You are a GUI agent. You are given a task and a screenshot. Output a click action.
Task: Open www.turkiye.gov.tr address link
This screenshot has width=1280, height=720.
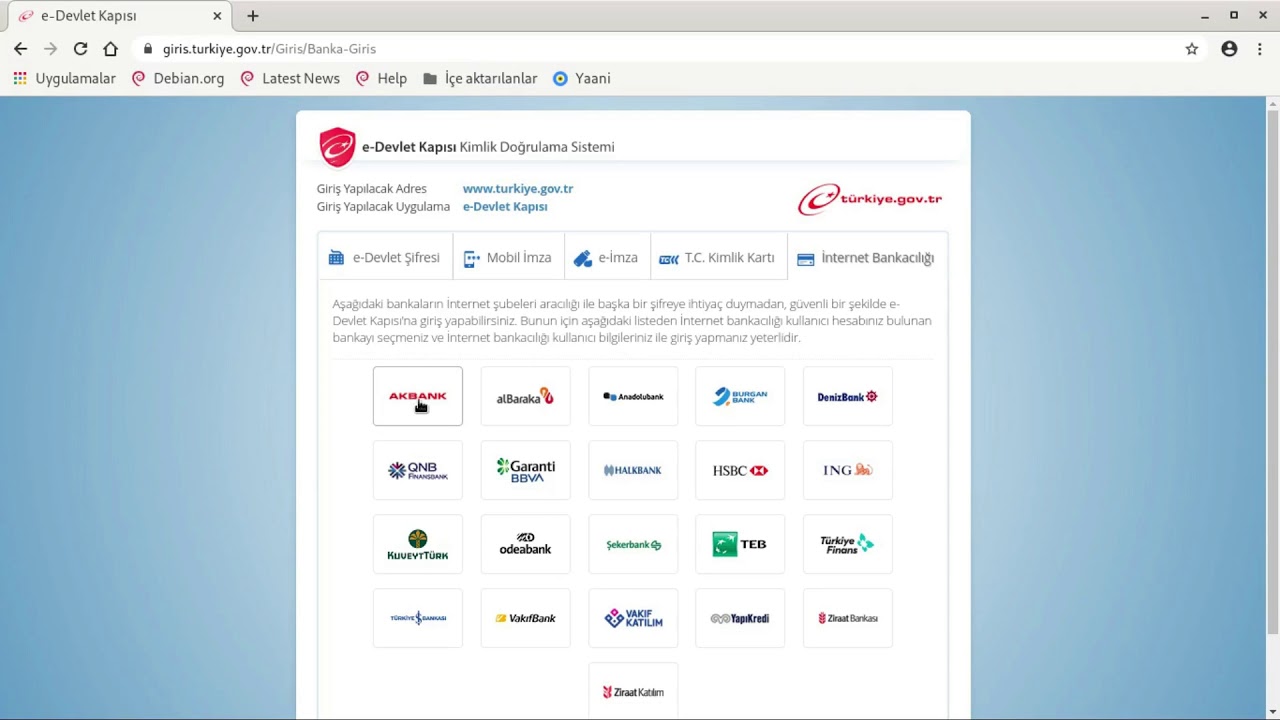518,189
